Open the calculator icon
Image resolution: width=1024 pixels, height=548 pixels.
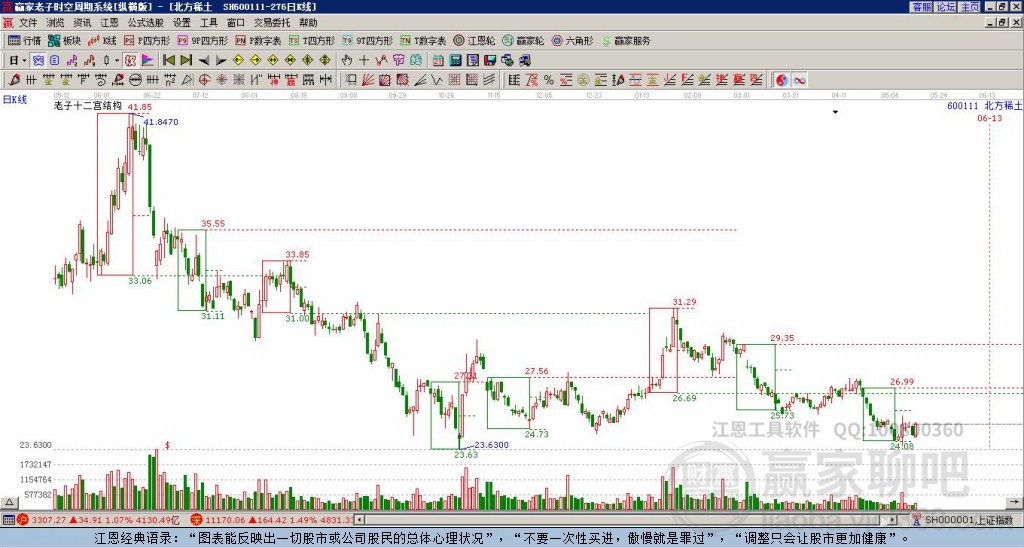(455, 61)
